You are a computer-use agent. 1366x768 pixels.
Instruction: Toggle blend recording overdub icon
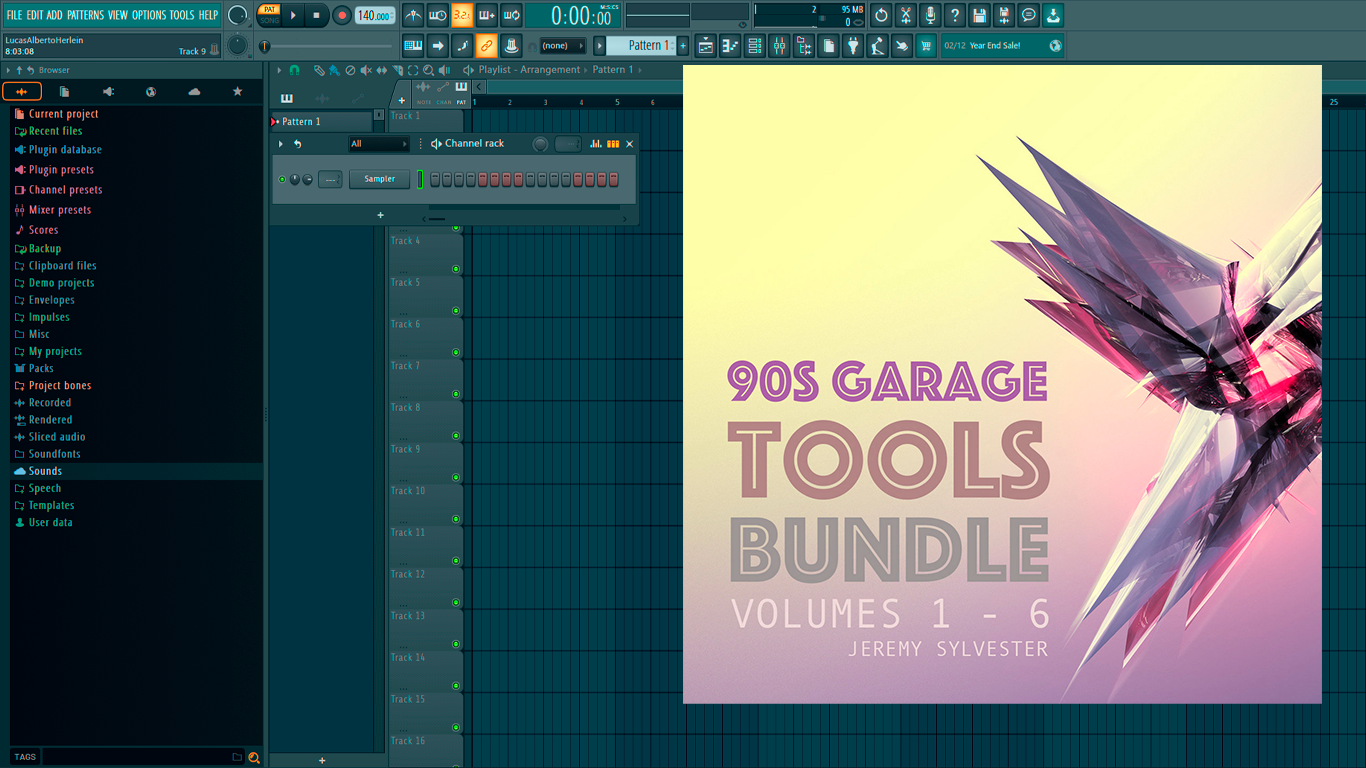pos(487,15)
